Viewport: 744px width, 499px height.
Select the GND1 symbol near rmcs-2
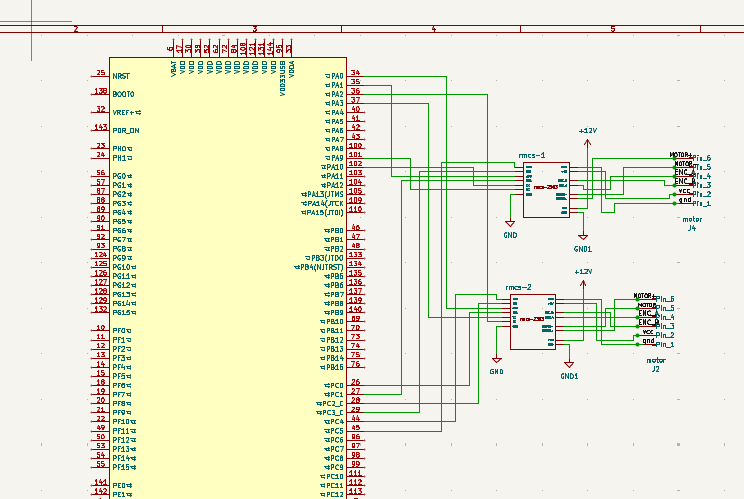tap(569, 370)
